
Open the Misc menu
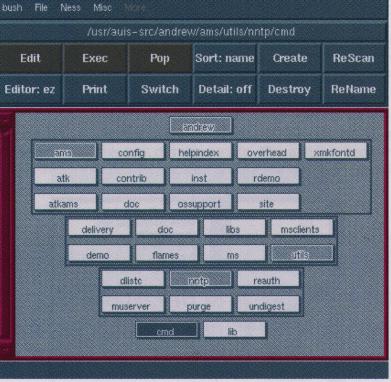coord(102,7)
